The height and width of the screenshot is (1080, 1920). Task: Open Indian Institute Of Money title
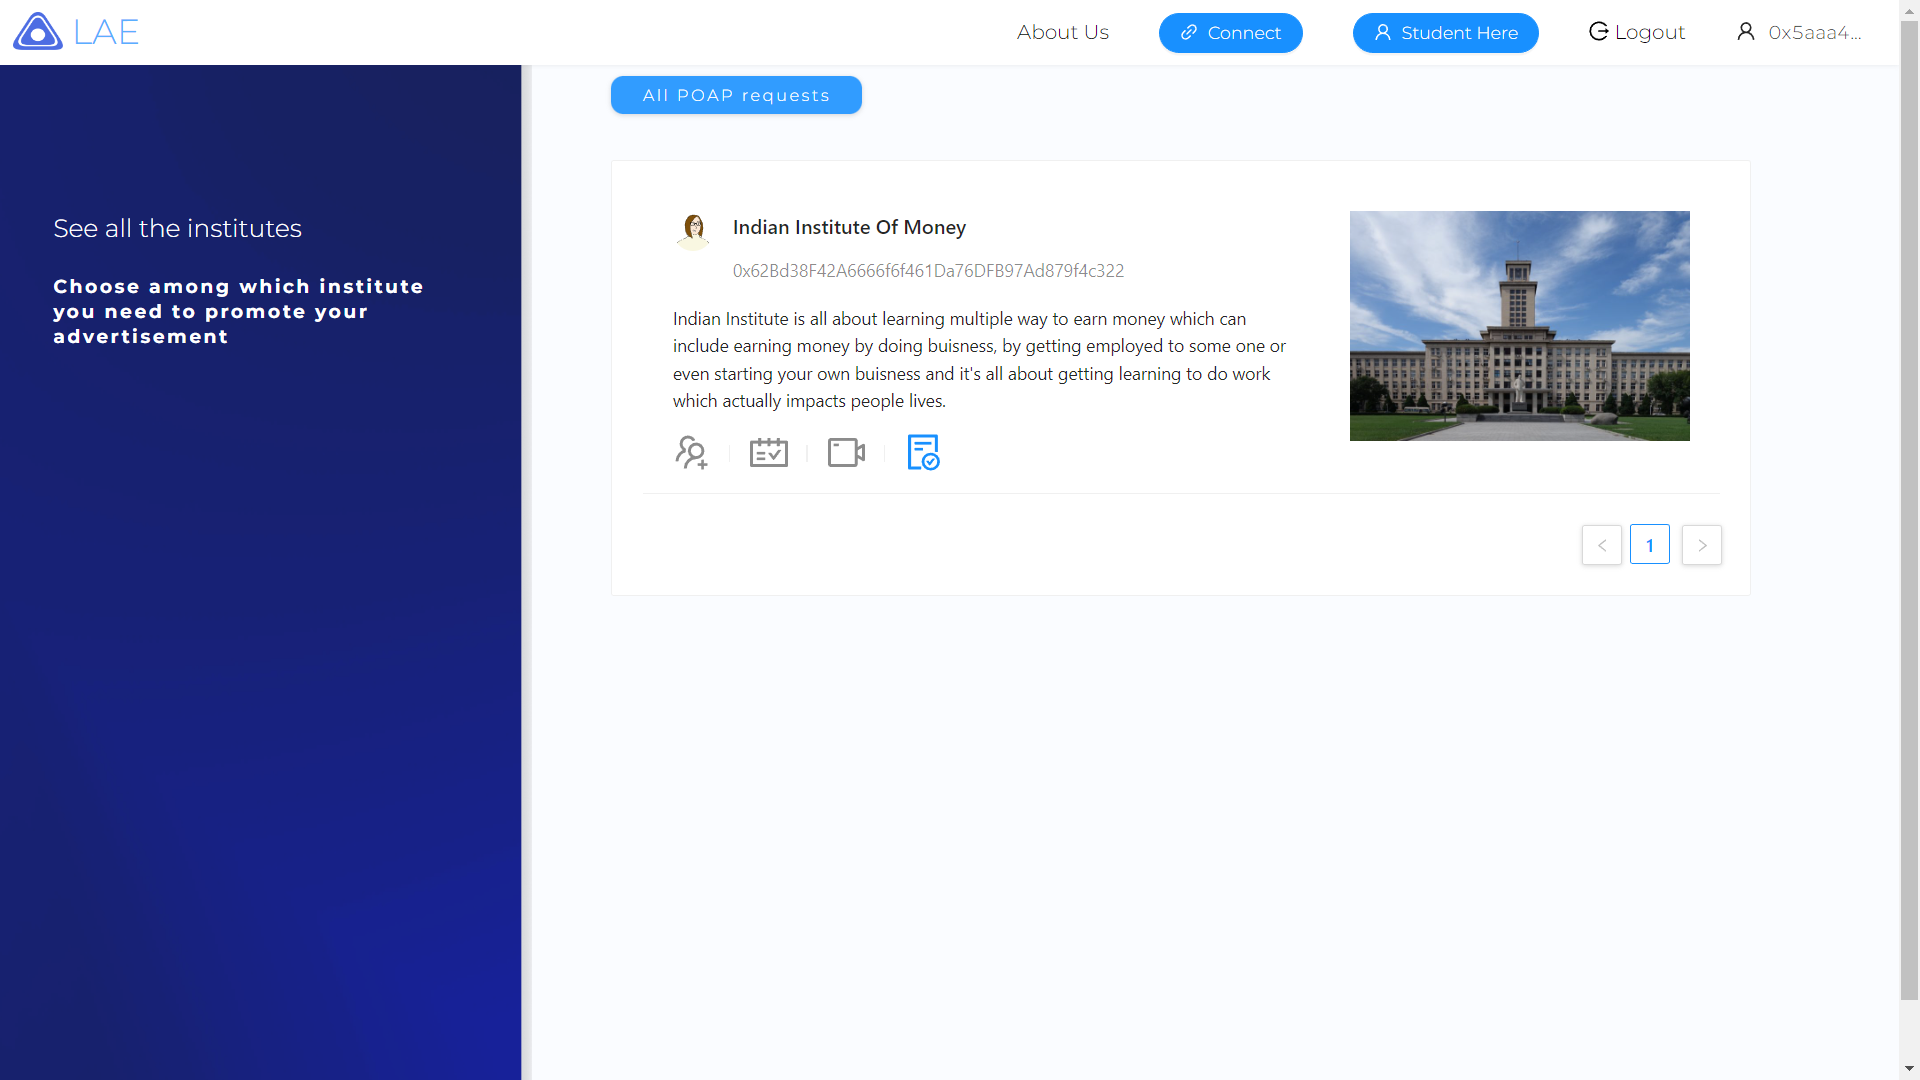click(x=849, y=227)
